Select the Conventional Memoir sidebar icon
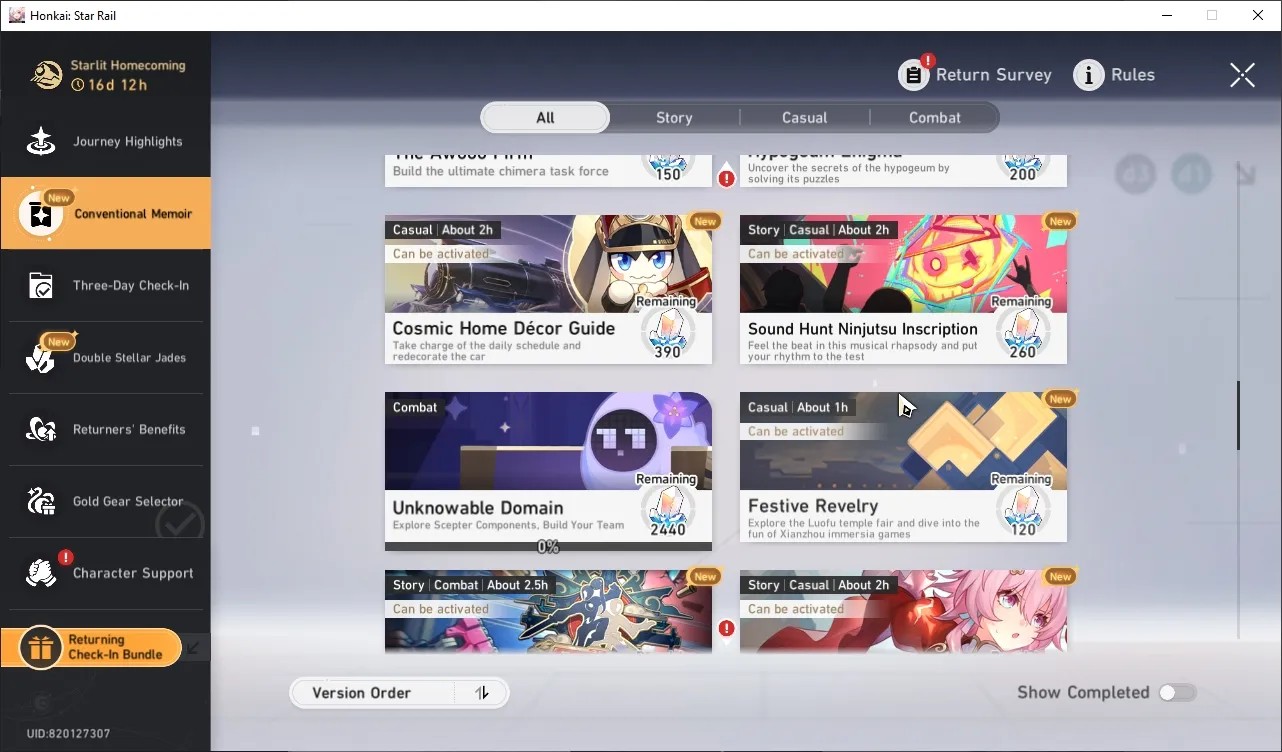This screenshot has width=1282, height=752. click(41, 213)
